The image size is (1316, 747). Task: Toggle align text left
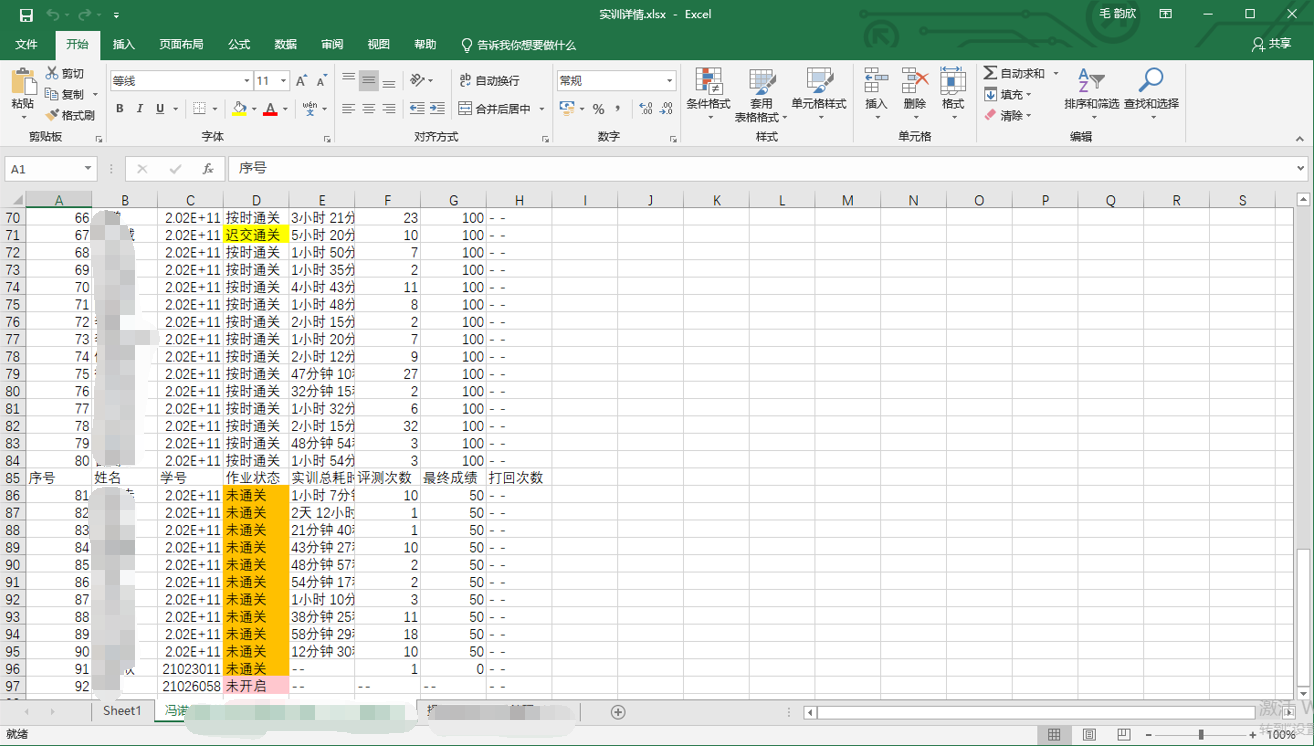coord(348,108)
